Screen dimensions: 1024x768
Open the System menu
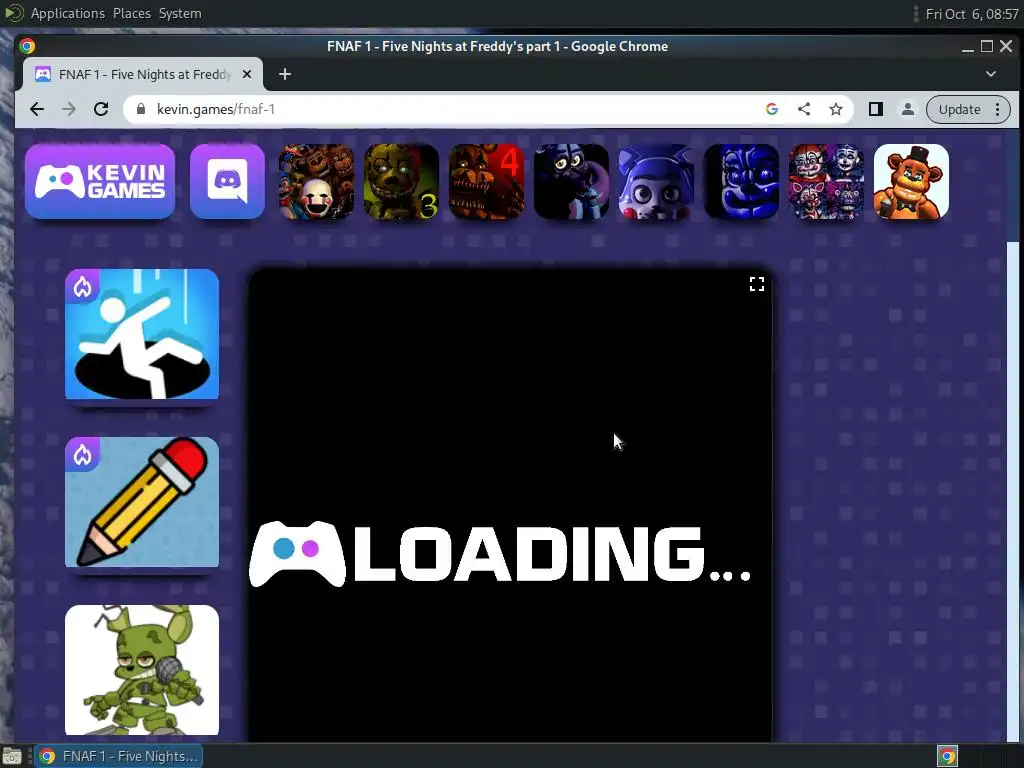pos(180,13)
